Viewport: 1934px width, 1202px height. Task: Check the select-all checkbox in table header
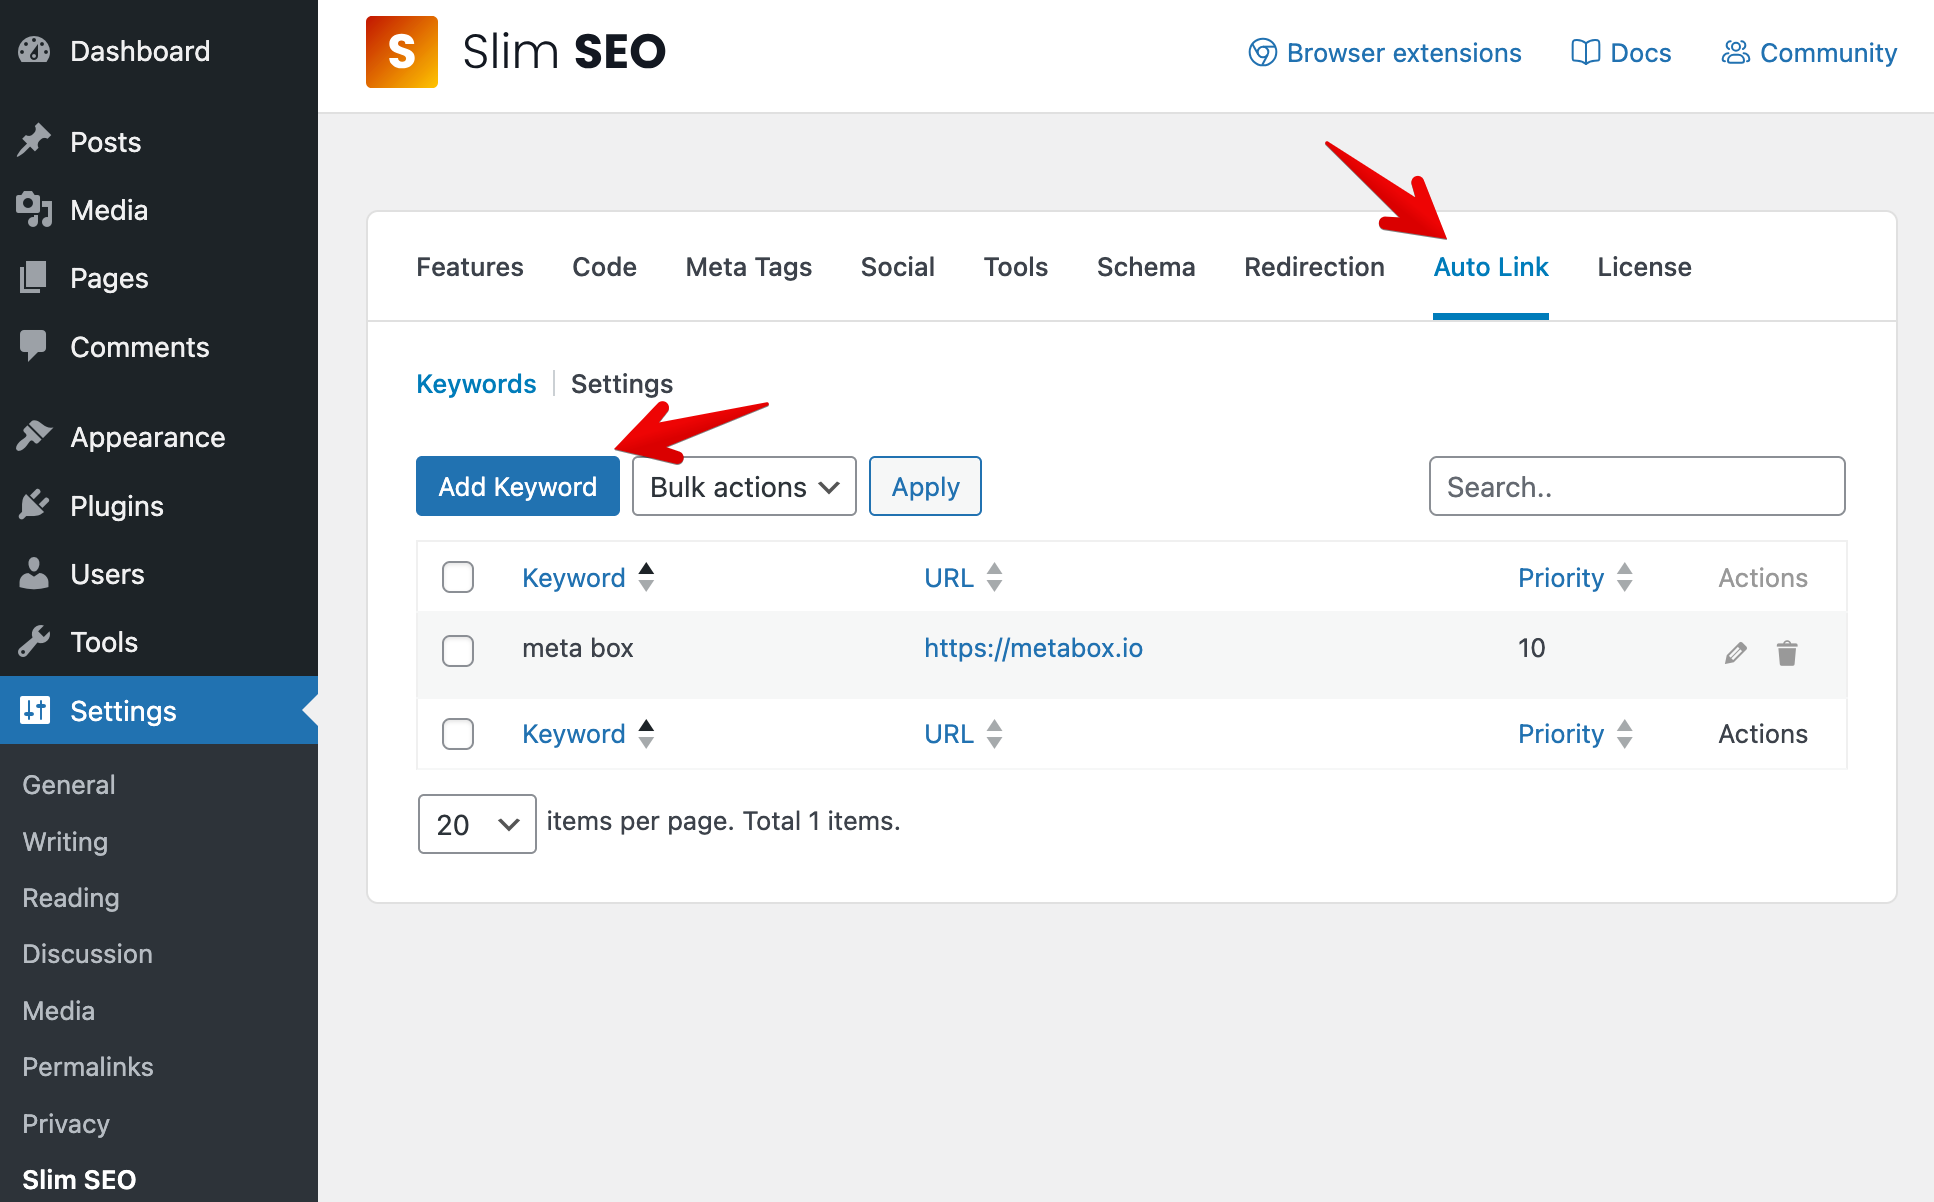(457, 577)
